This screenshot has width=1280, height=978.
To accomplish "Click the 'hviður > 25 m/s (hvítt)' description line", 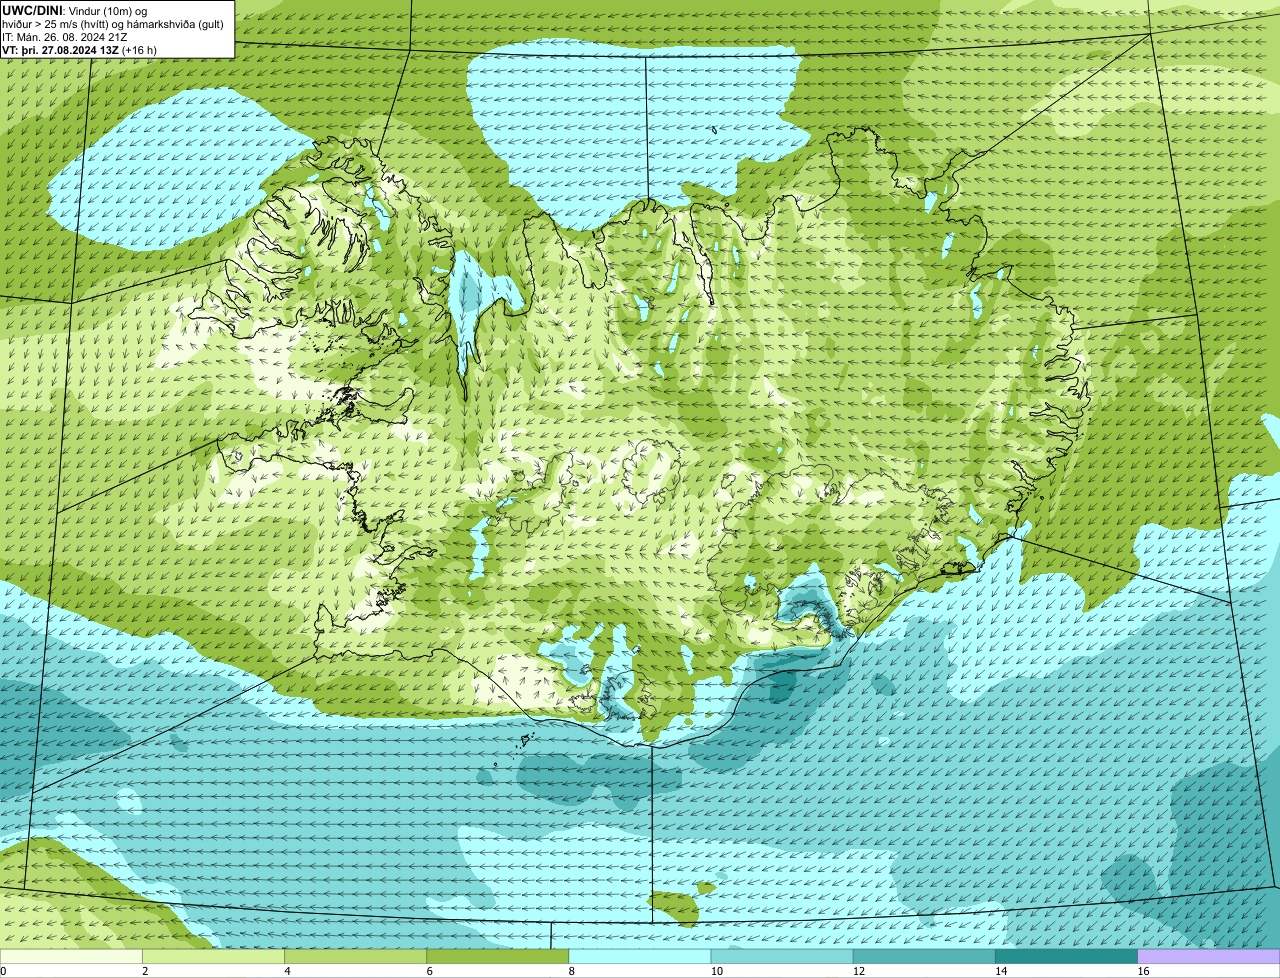I will coord(115,23).
